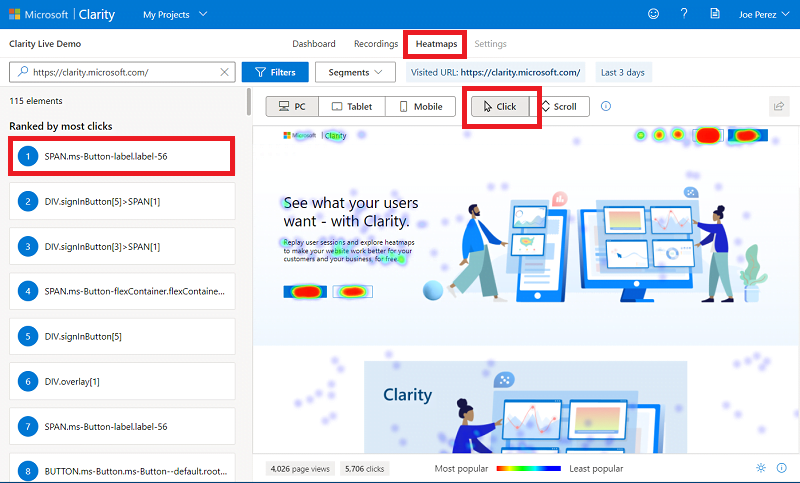Screen dimensions: 800x483
Task: Open the My Projects dropdown
Action: (x=175, y=14)
